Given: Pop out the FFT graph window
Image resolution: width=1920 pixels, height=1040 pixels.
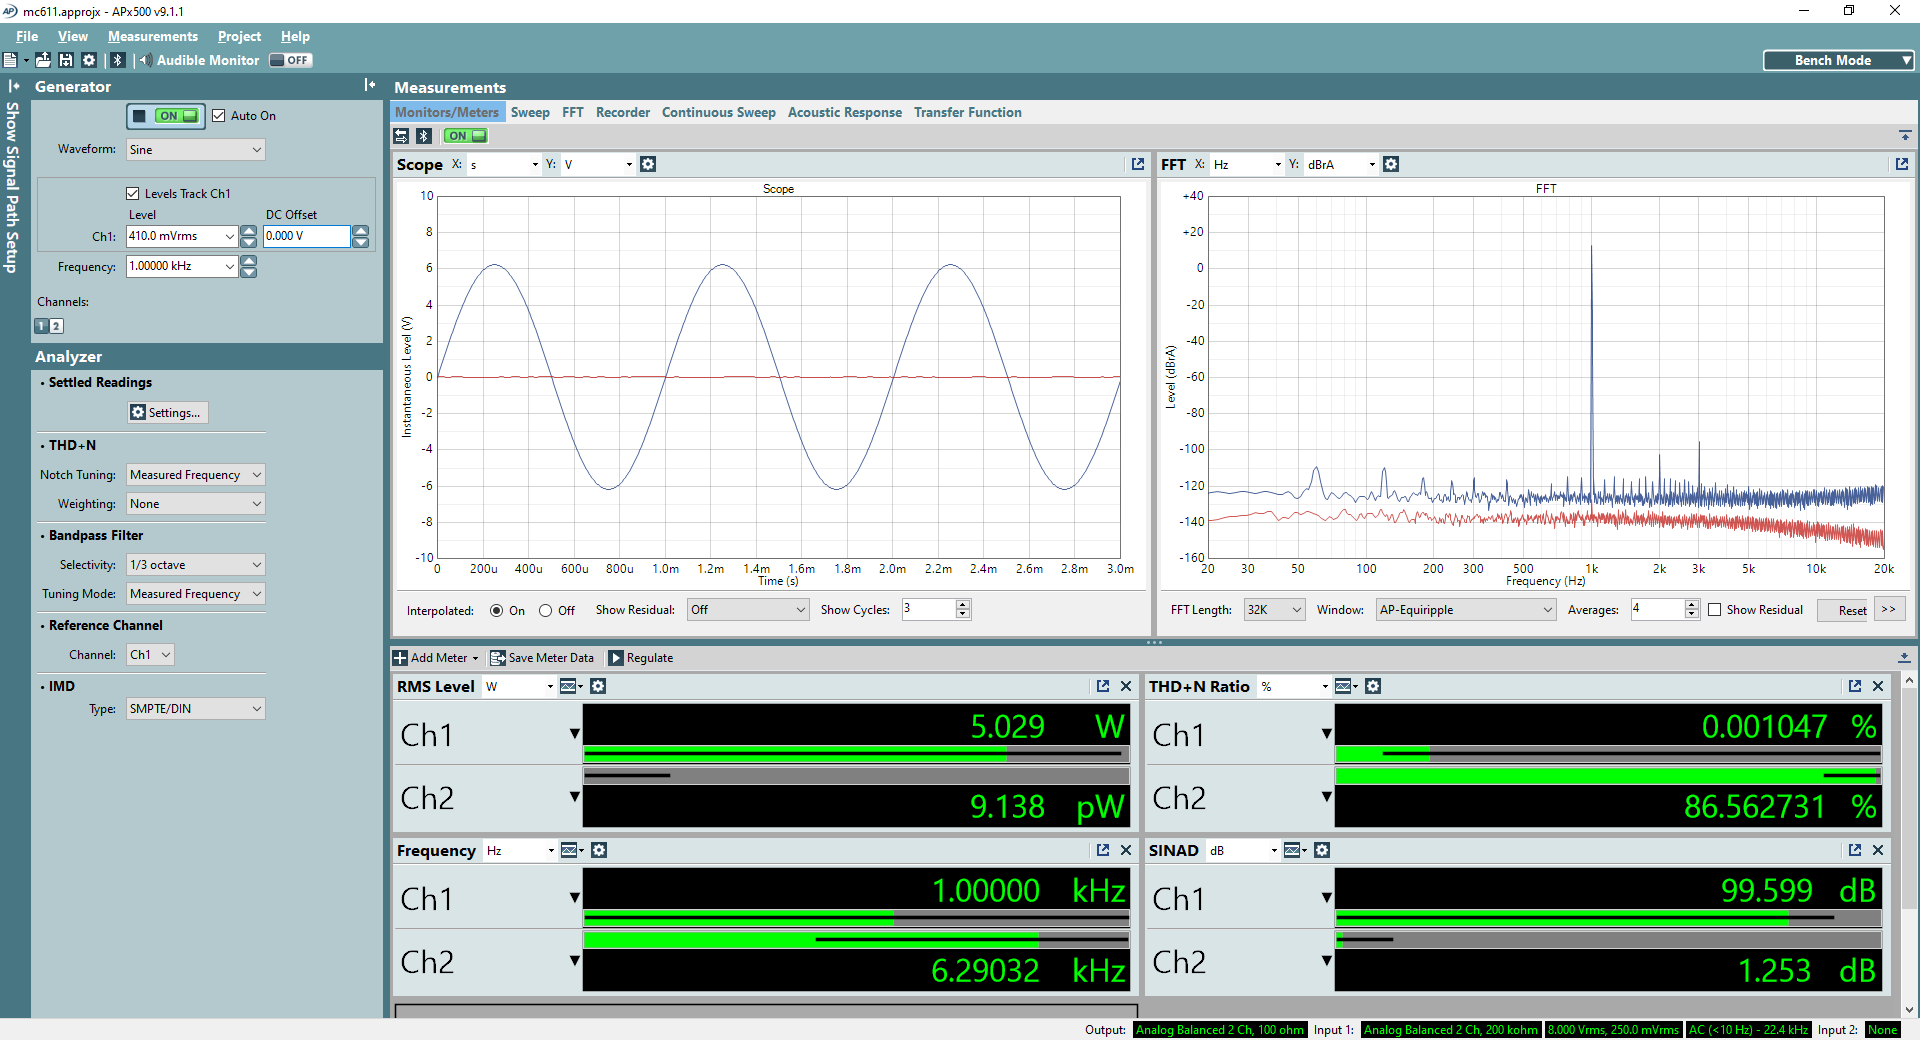Looking at the screenshot, I should [1902, 164].
